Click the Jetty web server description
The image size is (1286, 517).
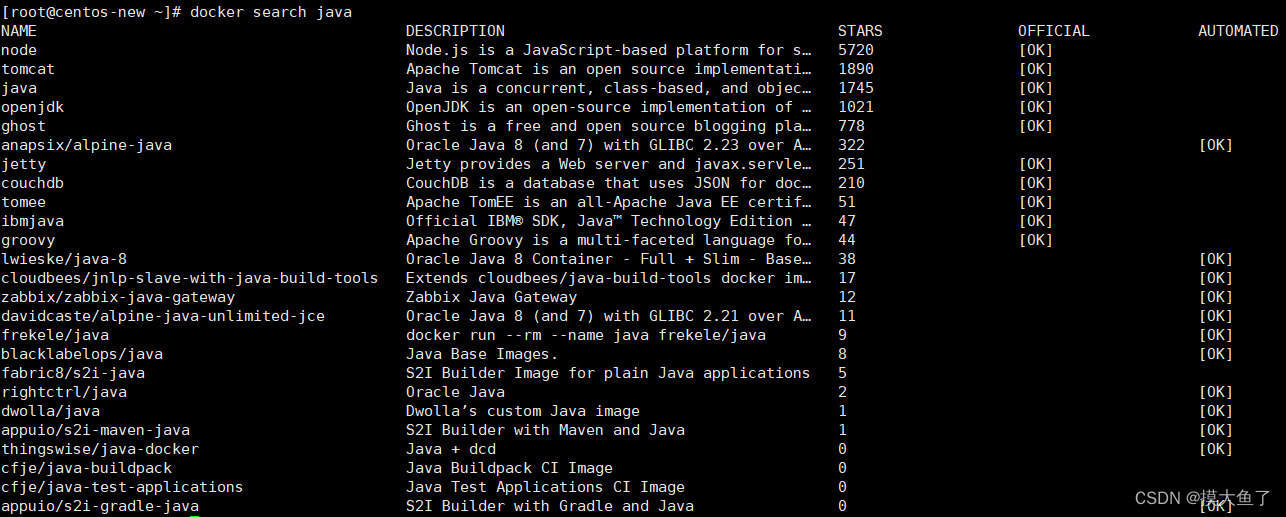click(x=609, y=164)
